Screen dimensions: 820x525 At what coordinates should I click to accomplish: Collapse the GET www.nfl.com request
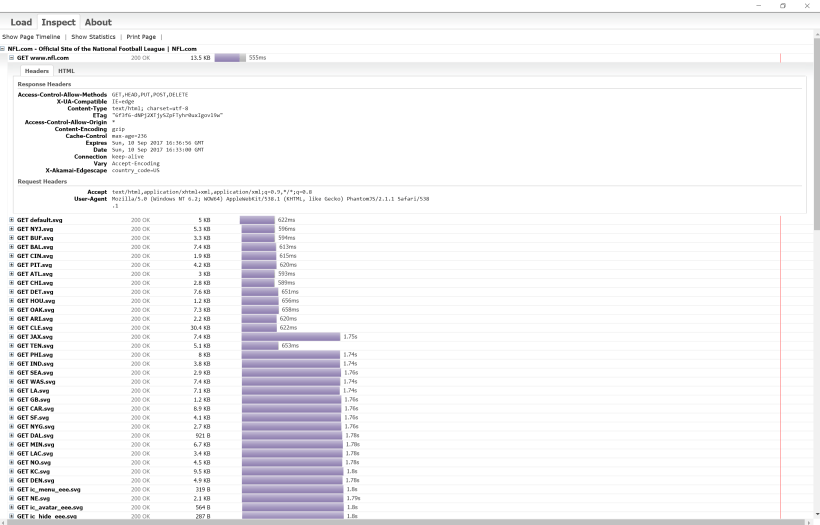[12, 58]
